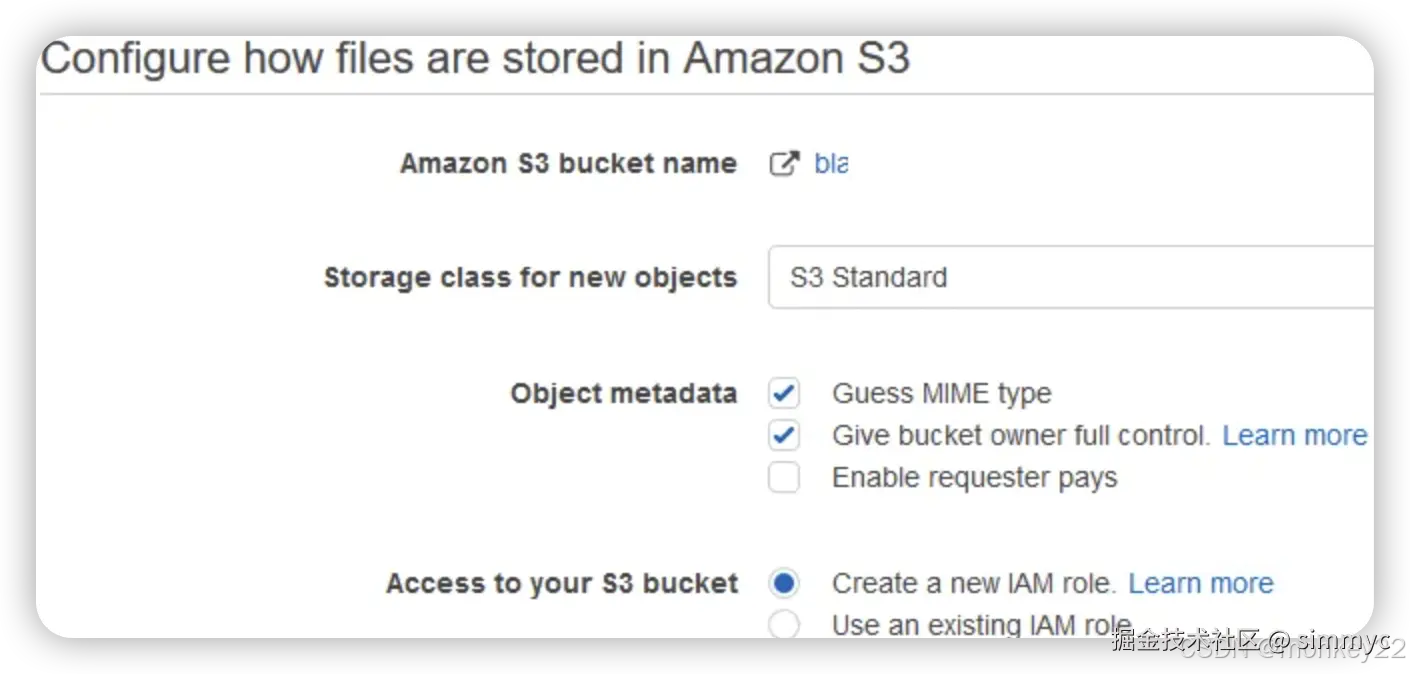Click the 'Give bucket owner full control' text

[x=1020, y=436]
